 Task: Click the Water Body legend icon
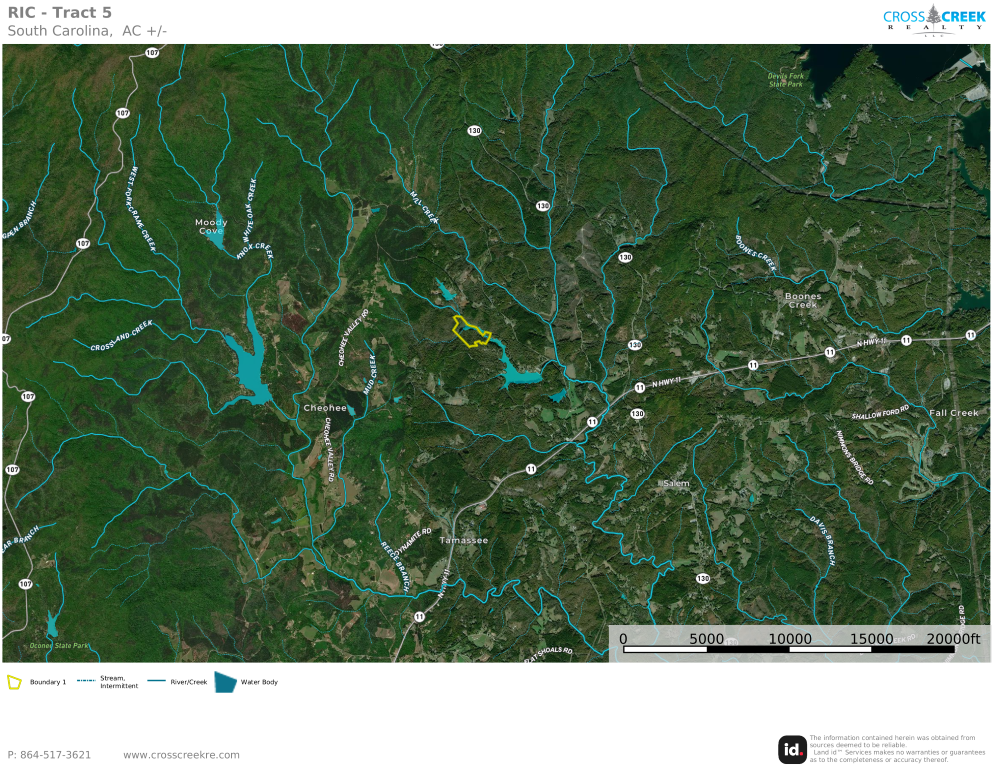(x=225, y=682)
